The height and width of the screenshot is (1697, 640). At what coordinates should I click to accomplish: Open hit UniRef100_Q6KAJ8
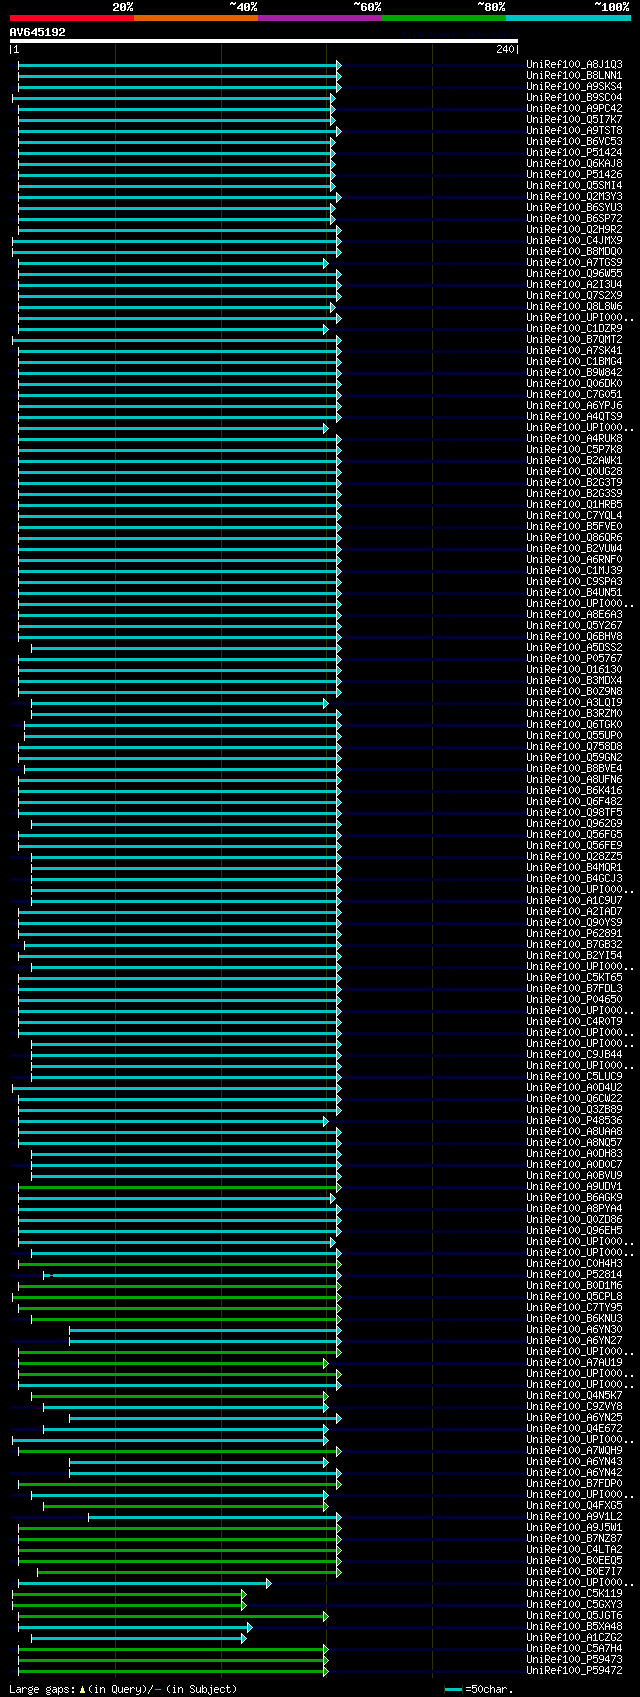click(x=574, y=164)
